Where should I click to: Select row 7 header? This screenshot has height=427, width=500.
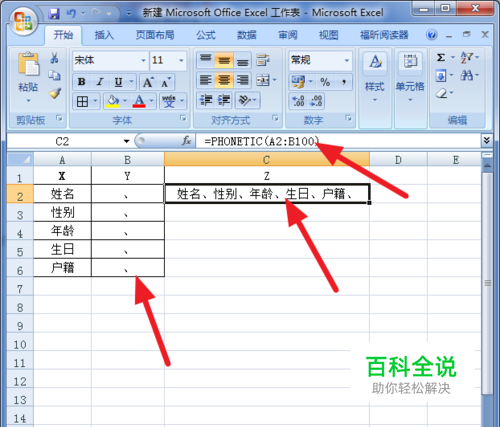(20, 288)
